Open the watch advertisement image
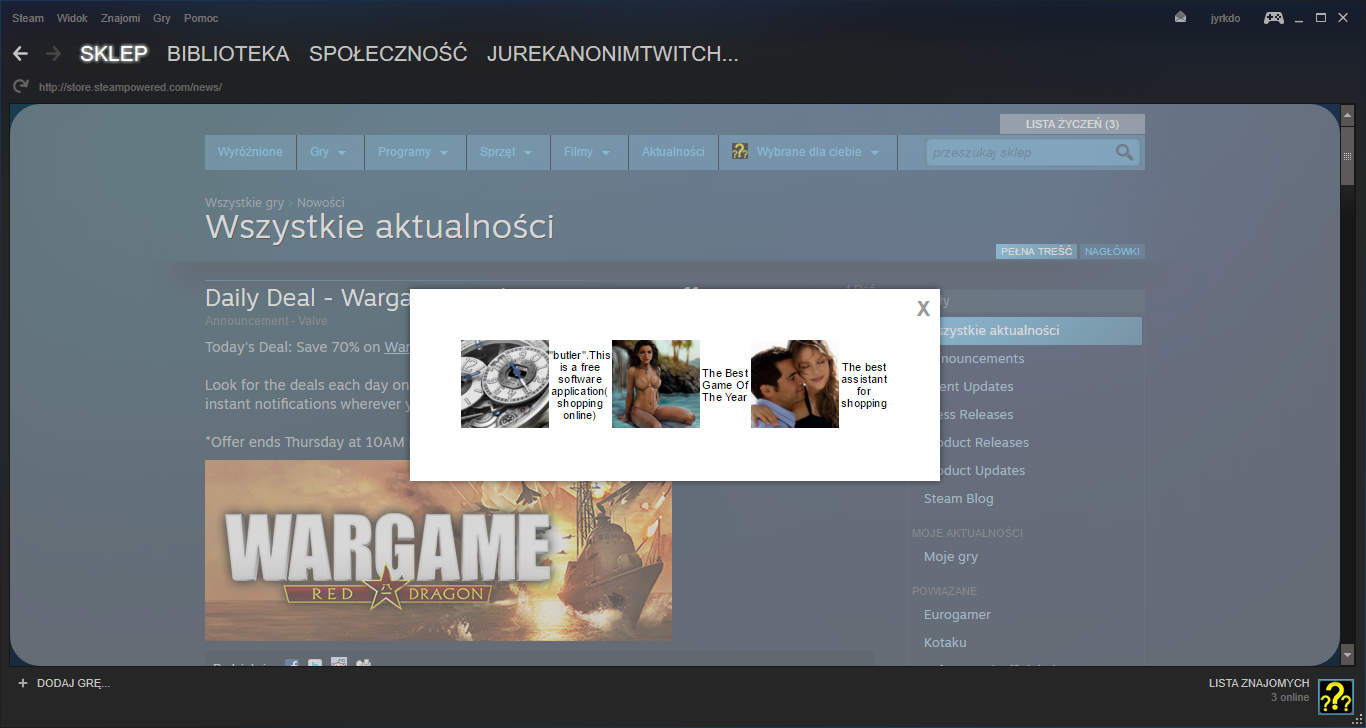This screenshot has height=728, width=1366. pos(505,384)
